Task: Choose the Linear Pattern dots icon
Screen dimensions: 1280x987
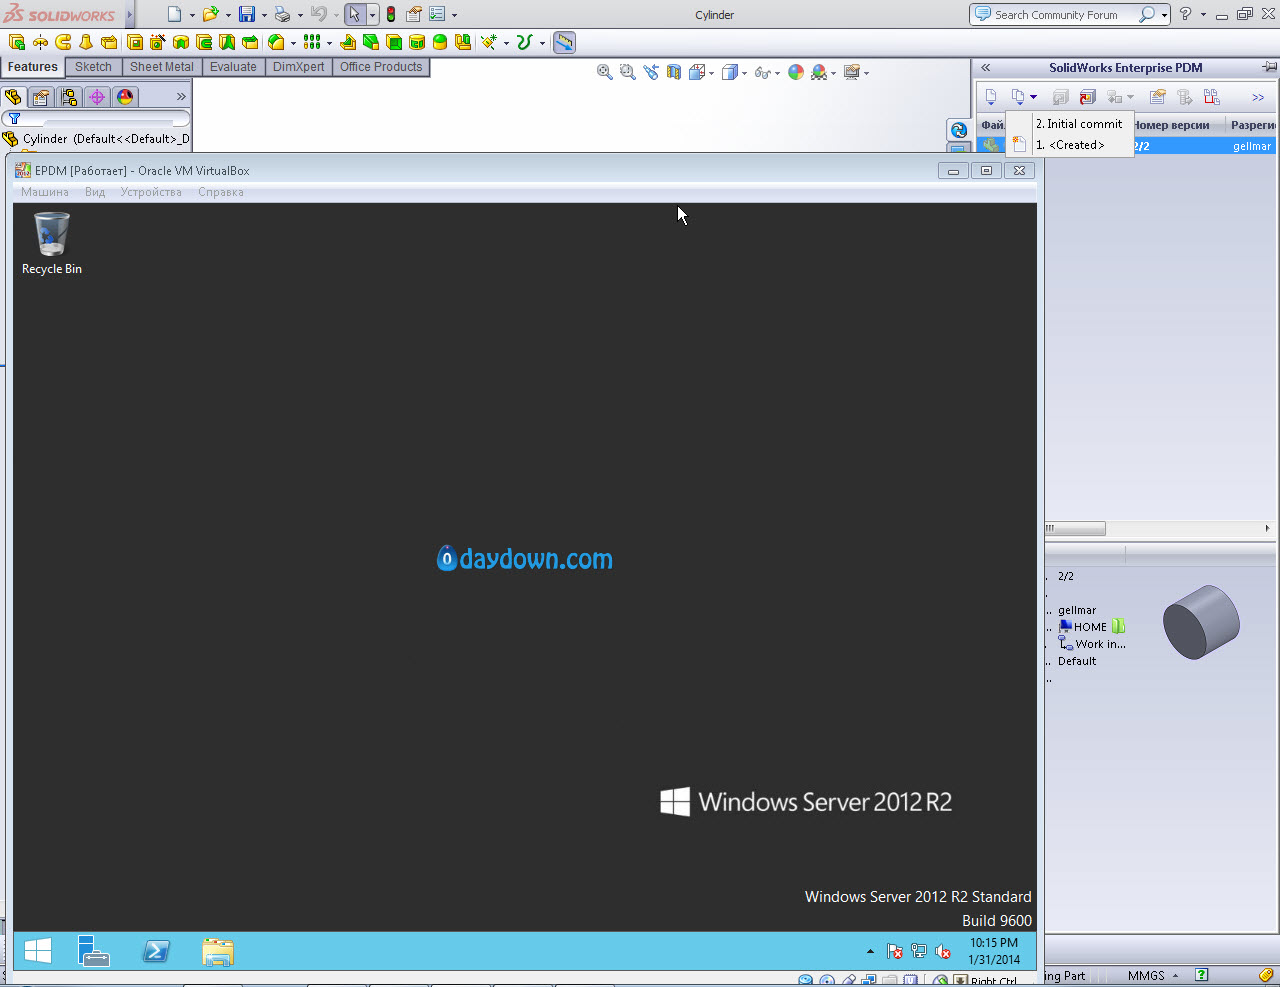Action: pyautogui.click(x=312, y=42)
